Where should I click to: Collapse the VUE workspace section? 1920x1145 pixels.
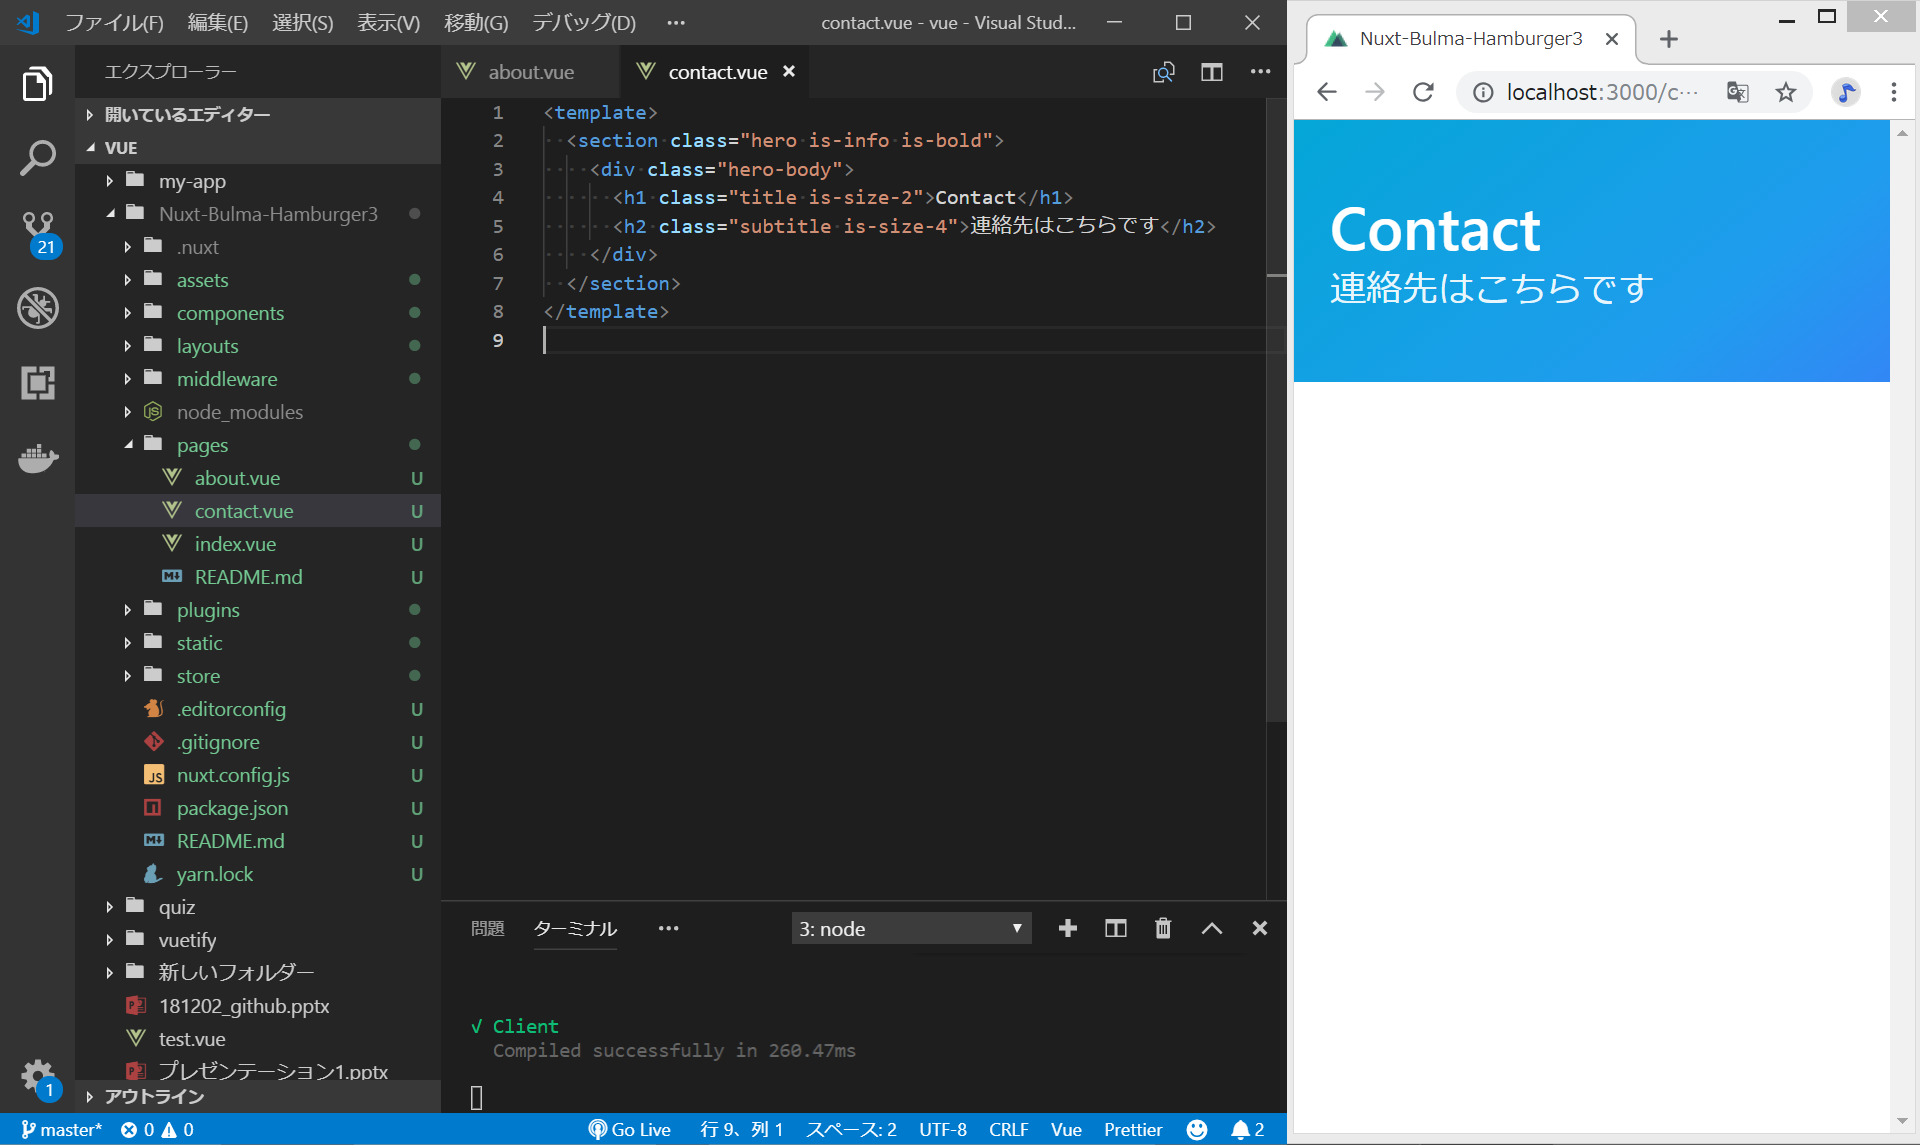point(258,147)
